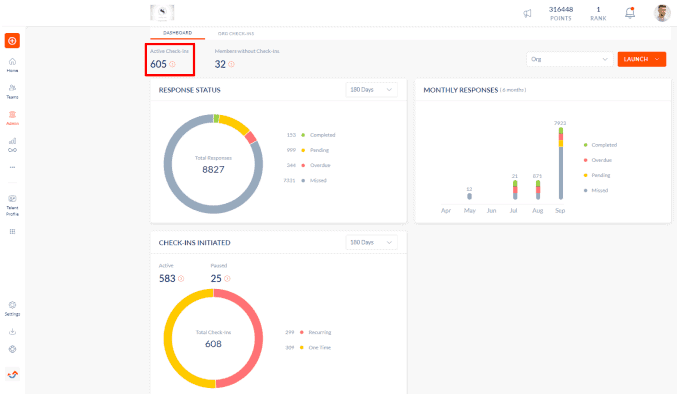Open the notifications bell
The height and width of the screenshot is (399, 685).
[x=630, y=13]
